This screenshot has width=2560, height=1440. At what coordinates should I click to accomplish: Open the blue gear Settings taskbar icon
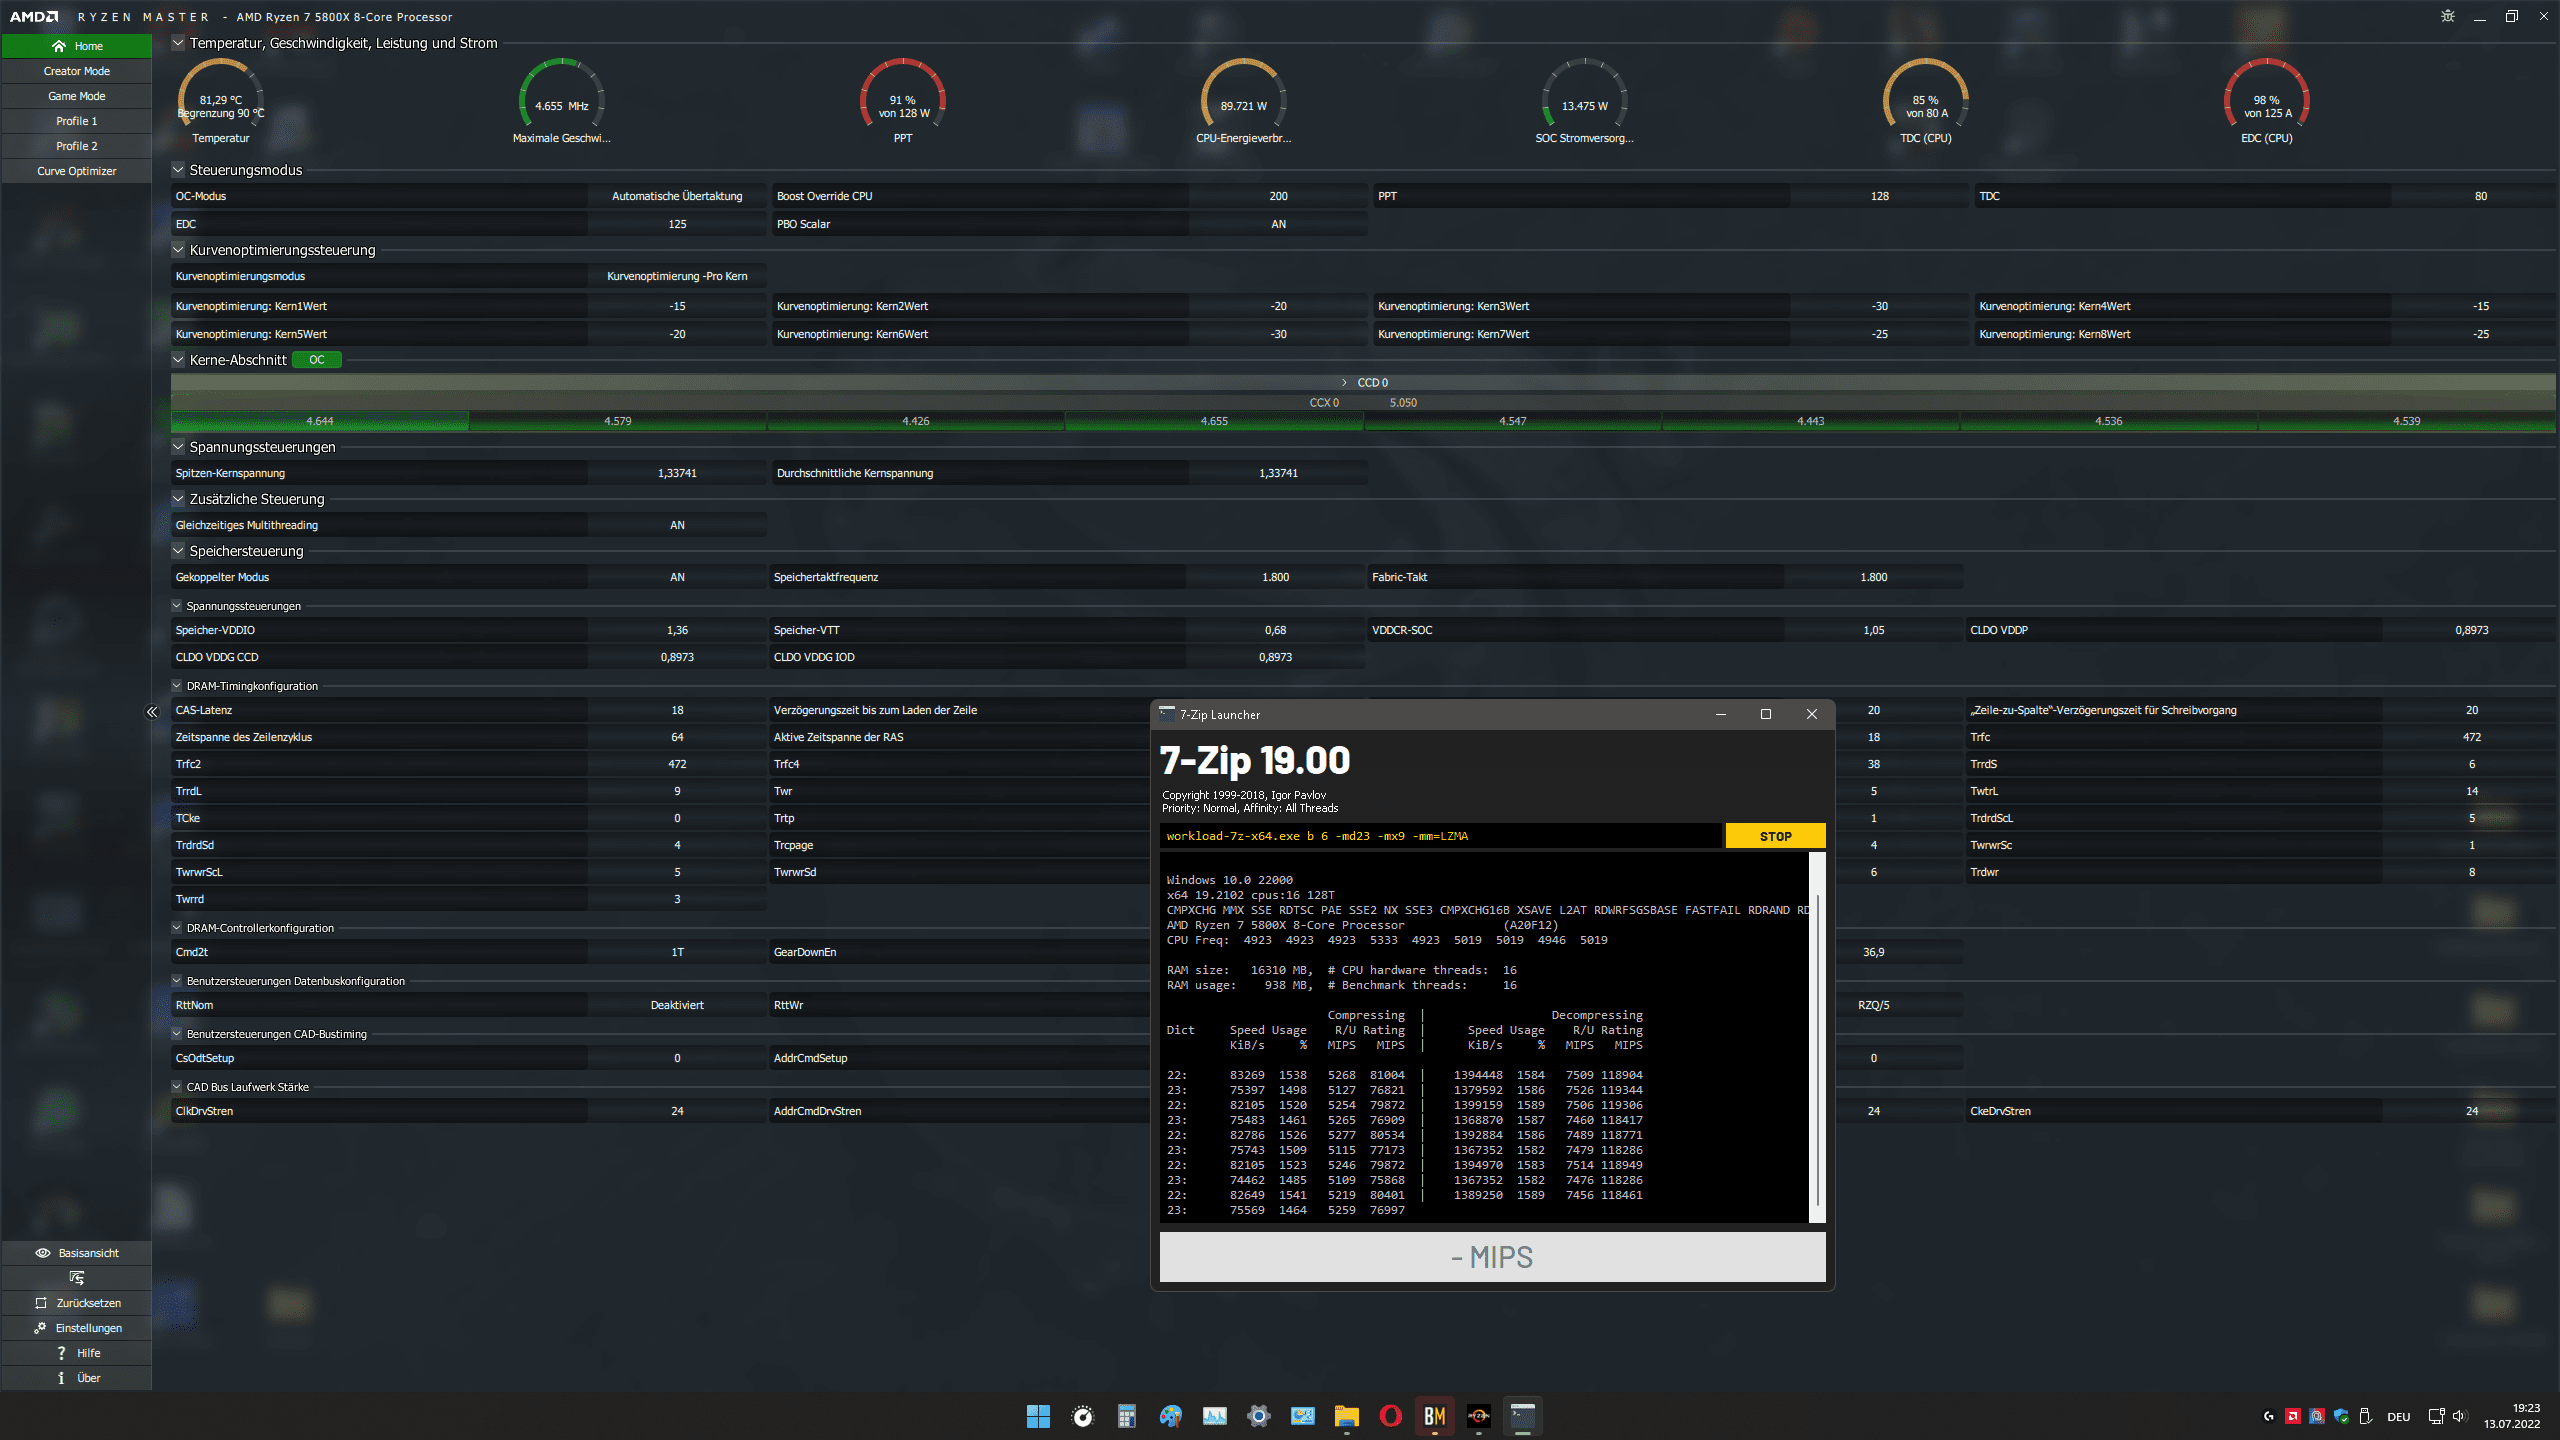1258,1416
